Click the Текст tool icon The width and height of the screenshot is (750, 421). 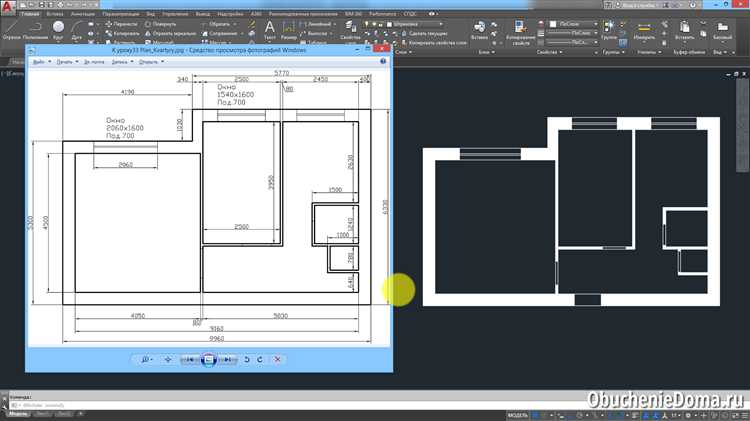click(269, 30)
